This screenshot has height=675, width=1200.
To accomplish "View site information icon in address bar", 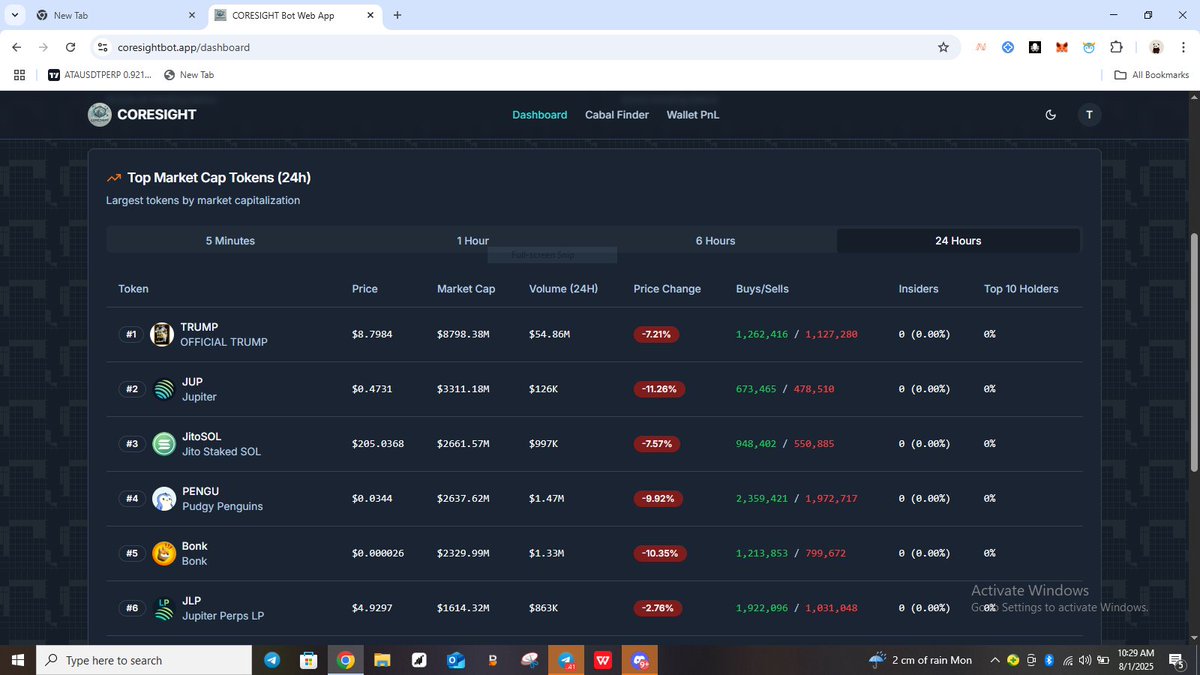I will click(102, 47).
